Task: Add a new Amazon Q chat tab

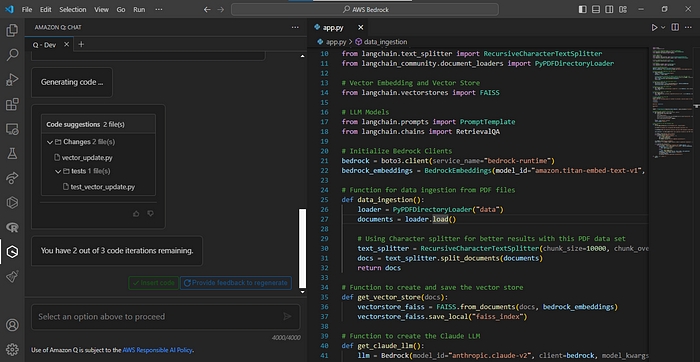Action: [81, 45]
